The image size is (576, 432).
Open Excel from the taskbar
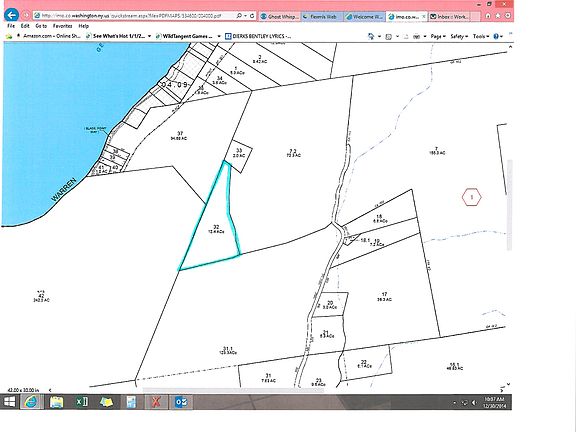pos(82,402)
